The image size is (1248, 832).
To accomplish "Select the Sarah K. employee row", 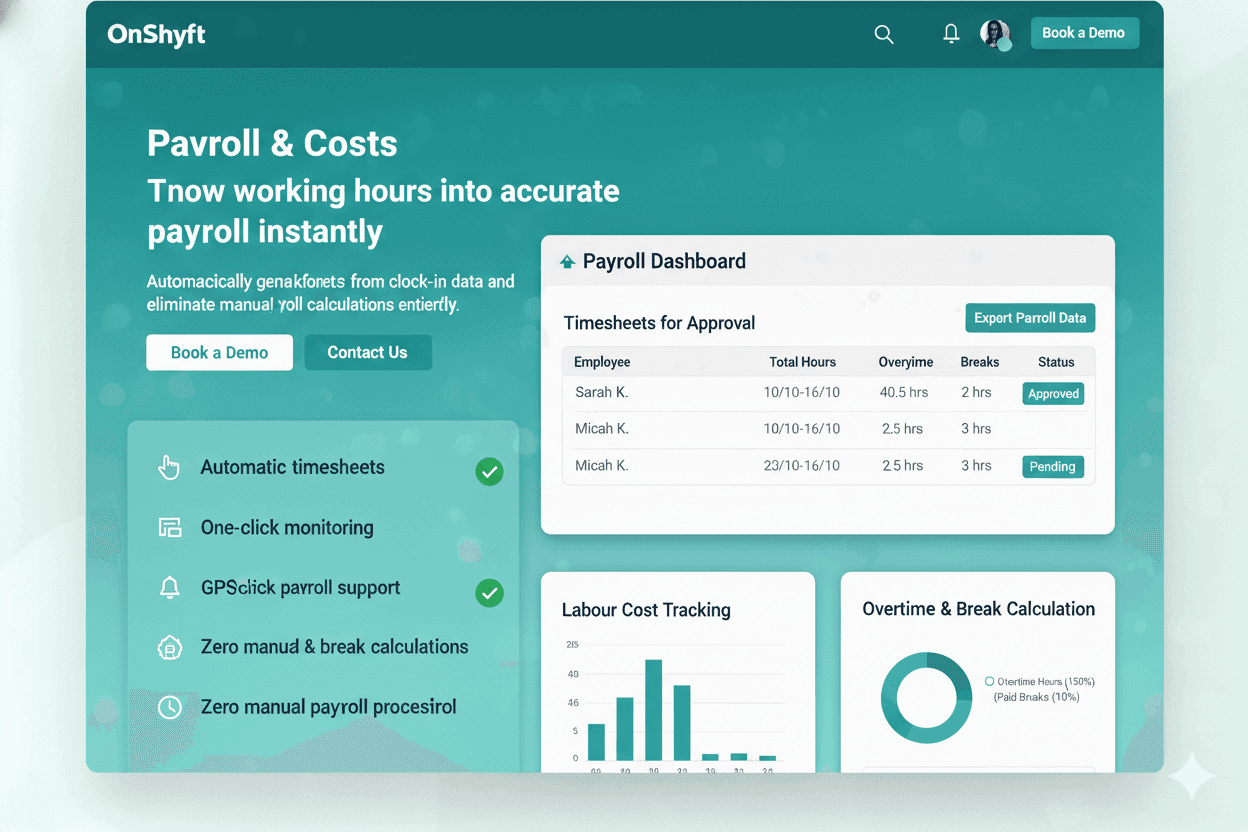I will pyautogui.click(x=828, y=393).
